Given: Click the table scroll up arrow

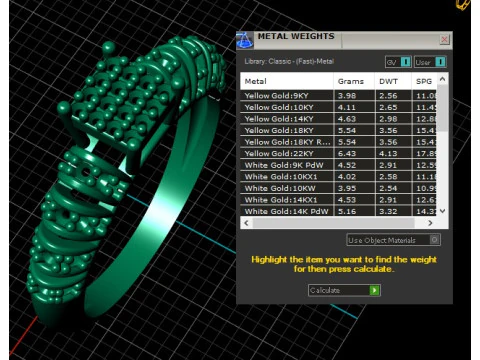Looking at the screenshot, I should click(x=442, y=79).
